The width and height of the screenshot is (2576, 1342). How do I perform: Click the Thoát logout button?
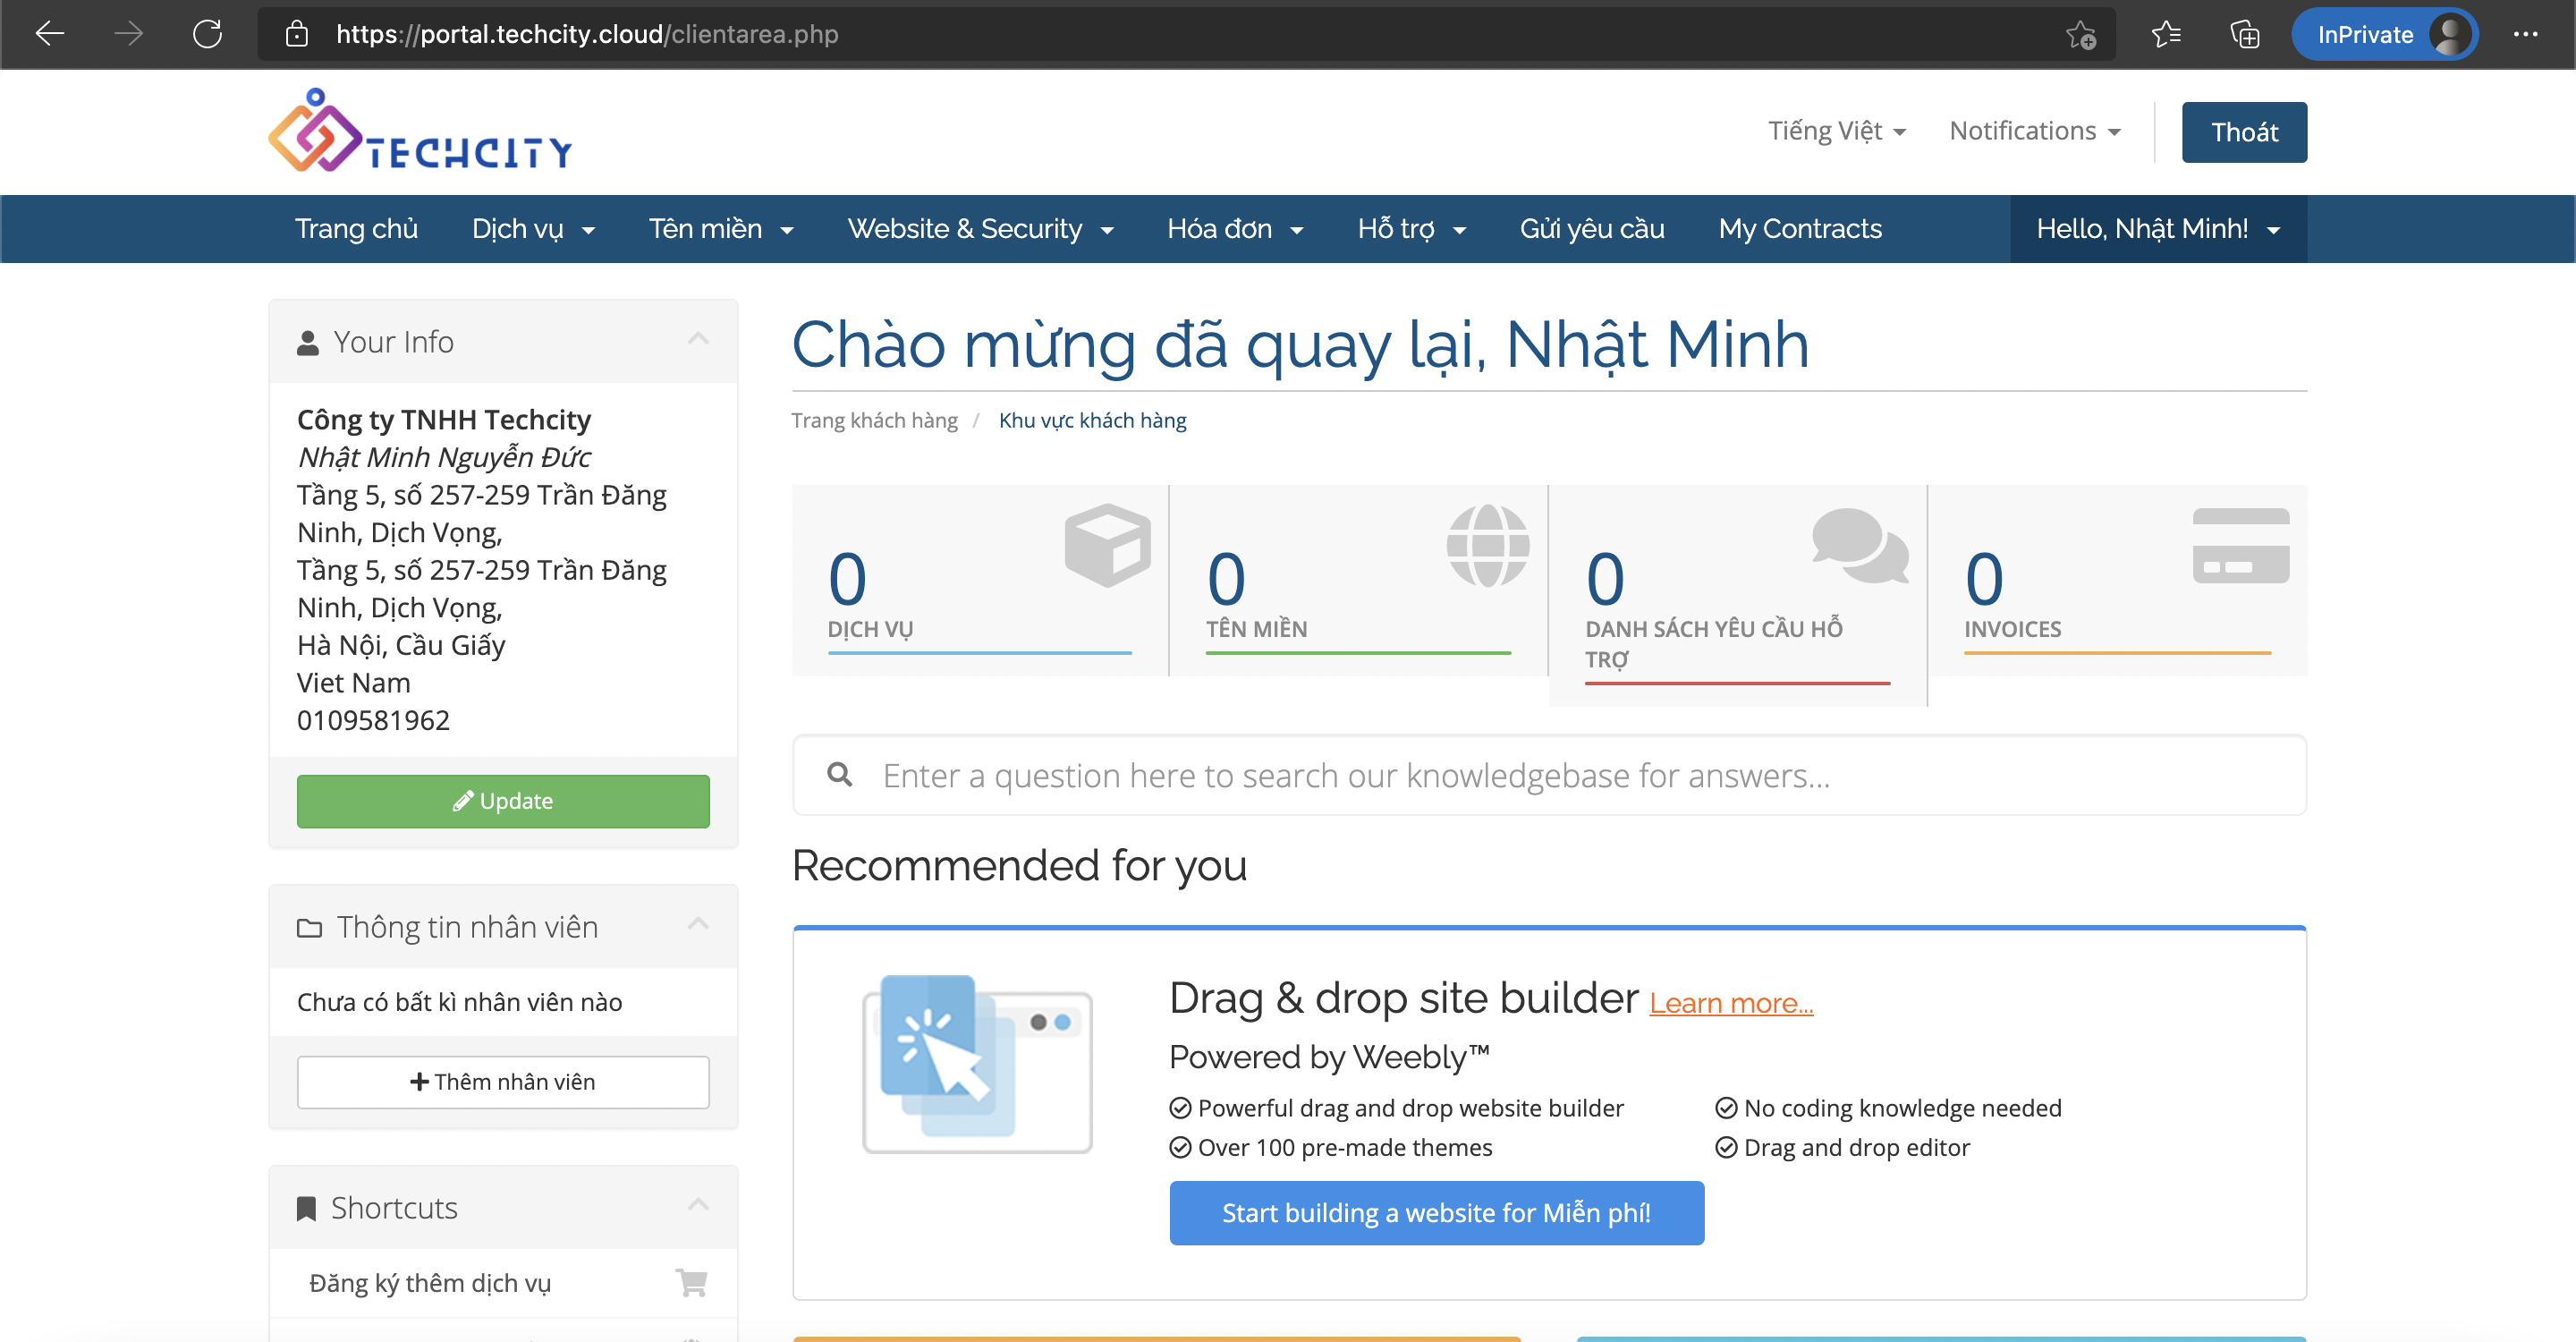(x=2244, y=132)
